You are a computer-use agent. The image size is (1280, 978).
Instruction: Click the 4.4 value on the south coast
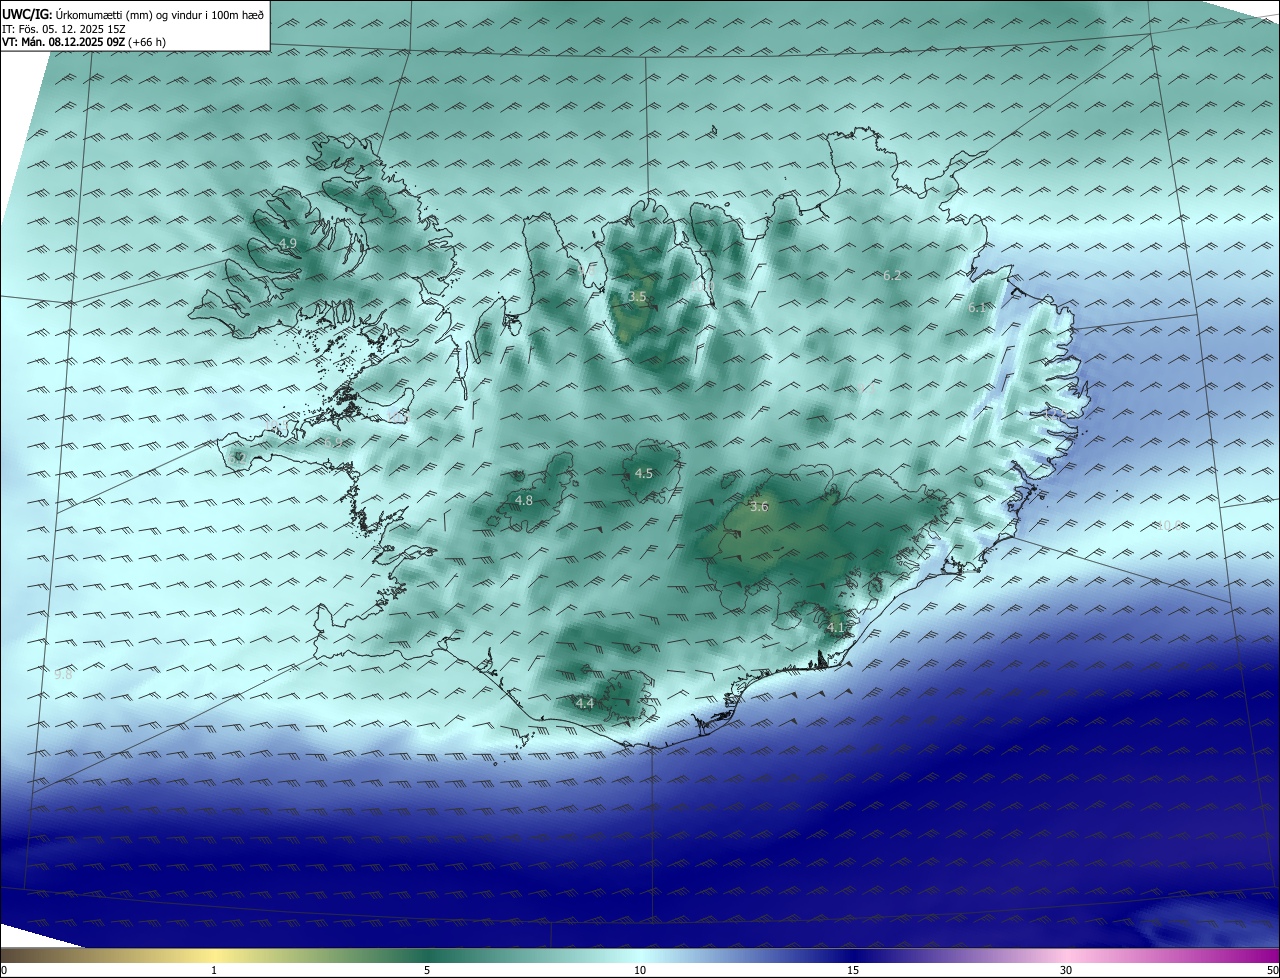coord(584,704)
